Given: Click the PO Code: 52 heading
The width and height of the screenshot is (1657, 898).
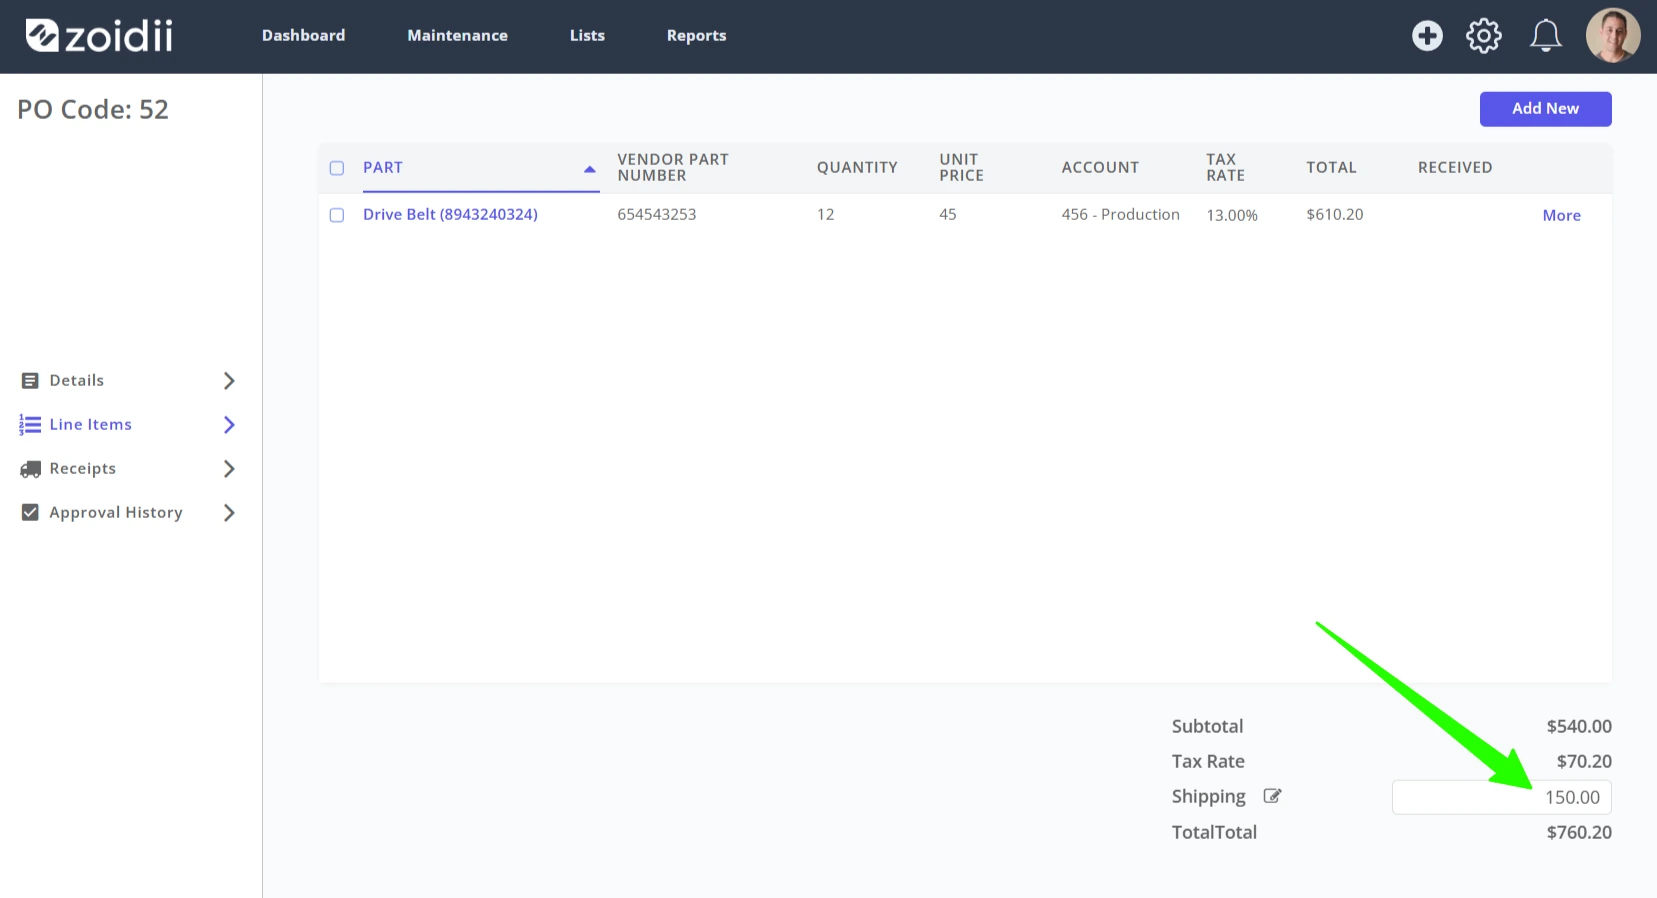Looking at the screenshot, I should pos(93,109).
